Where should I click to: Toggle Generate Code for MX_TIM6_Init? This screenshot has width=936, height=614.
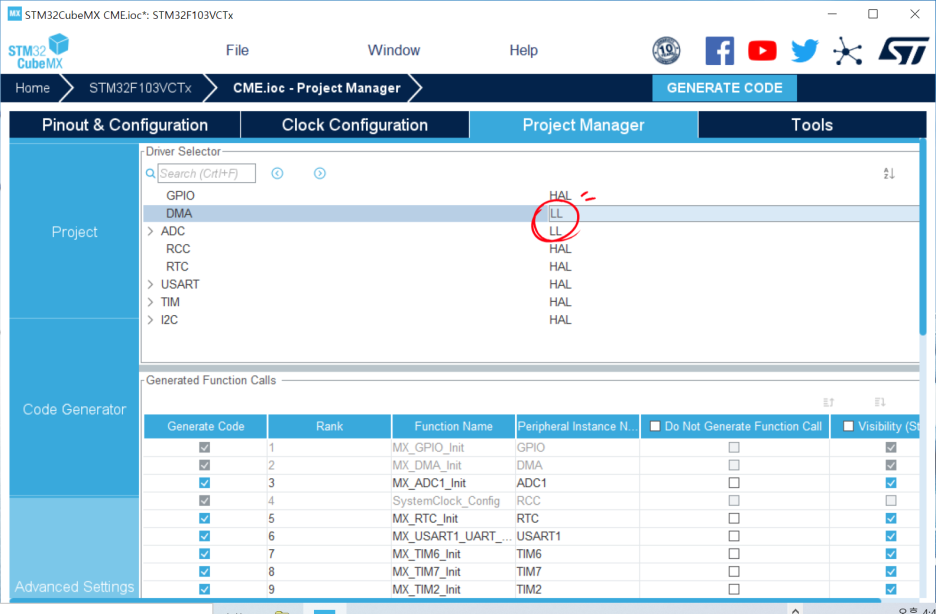(204, 554)
